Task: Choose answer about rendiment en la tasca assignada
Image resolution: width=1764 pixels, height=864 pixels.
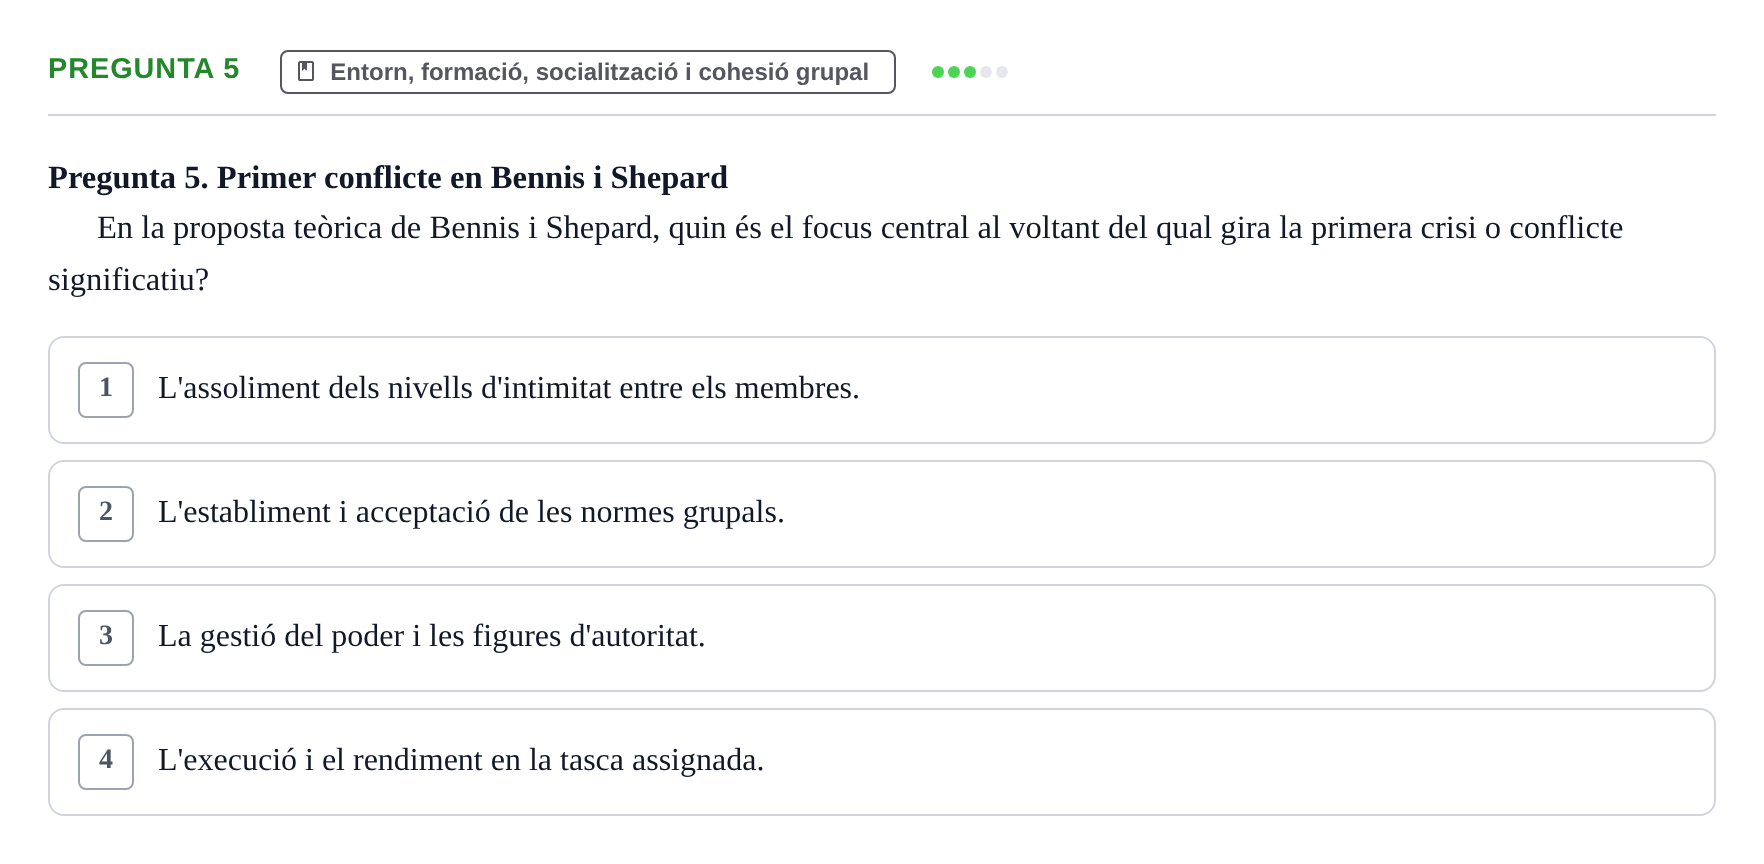Action: [882, 762]
